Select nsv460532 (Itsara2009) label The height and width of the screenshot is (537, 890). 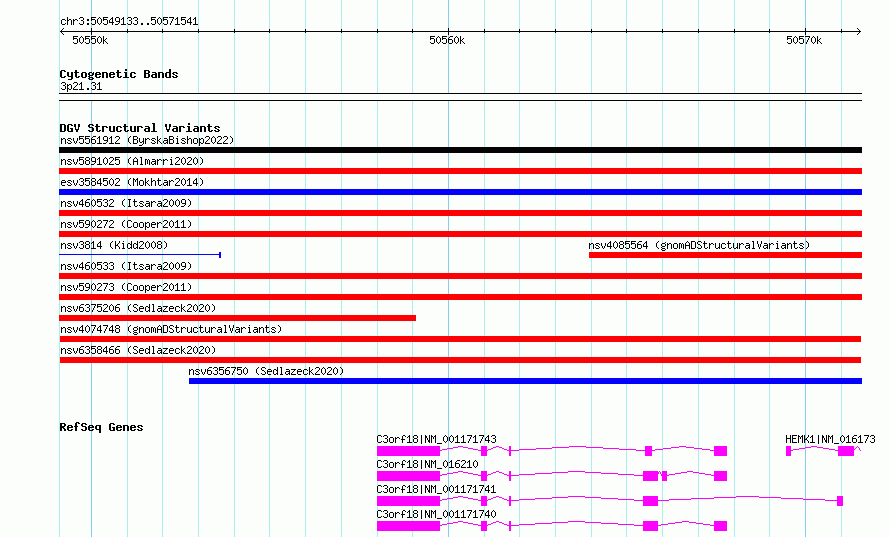(x=126, y=203)
